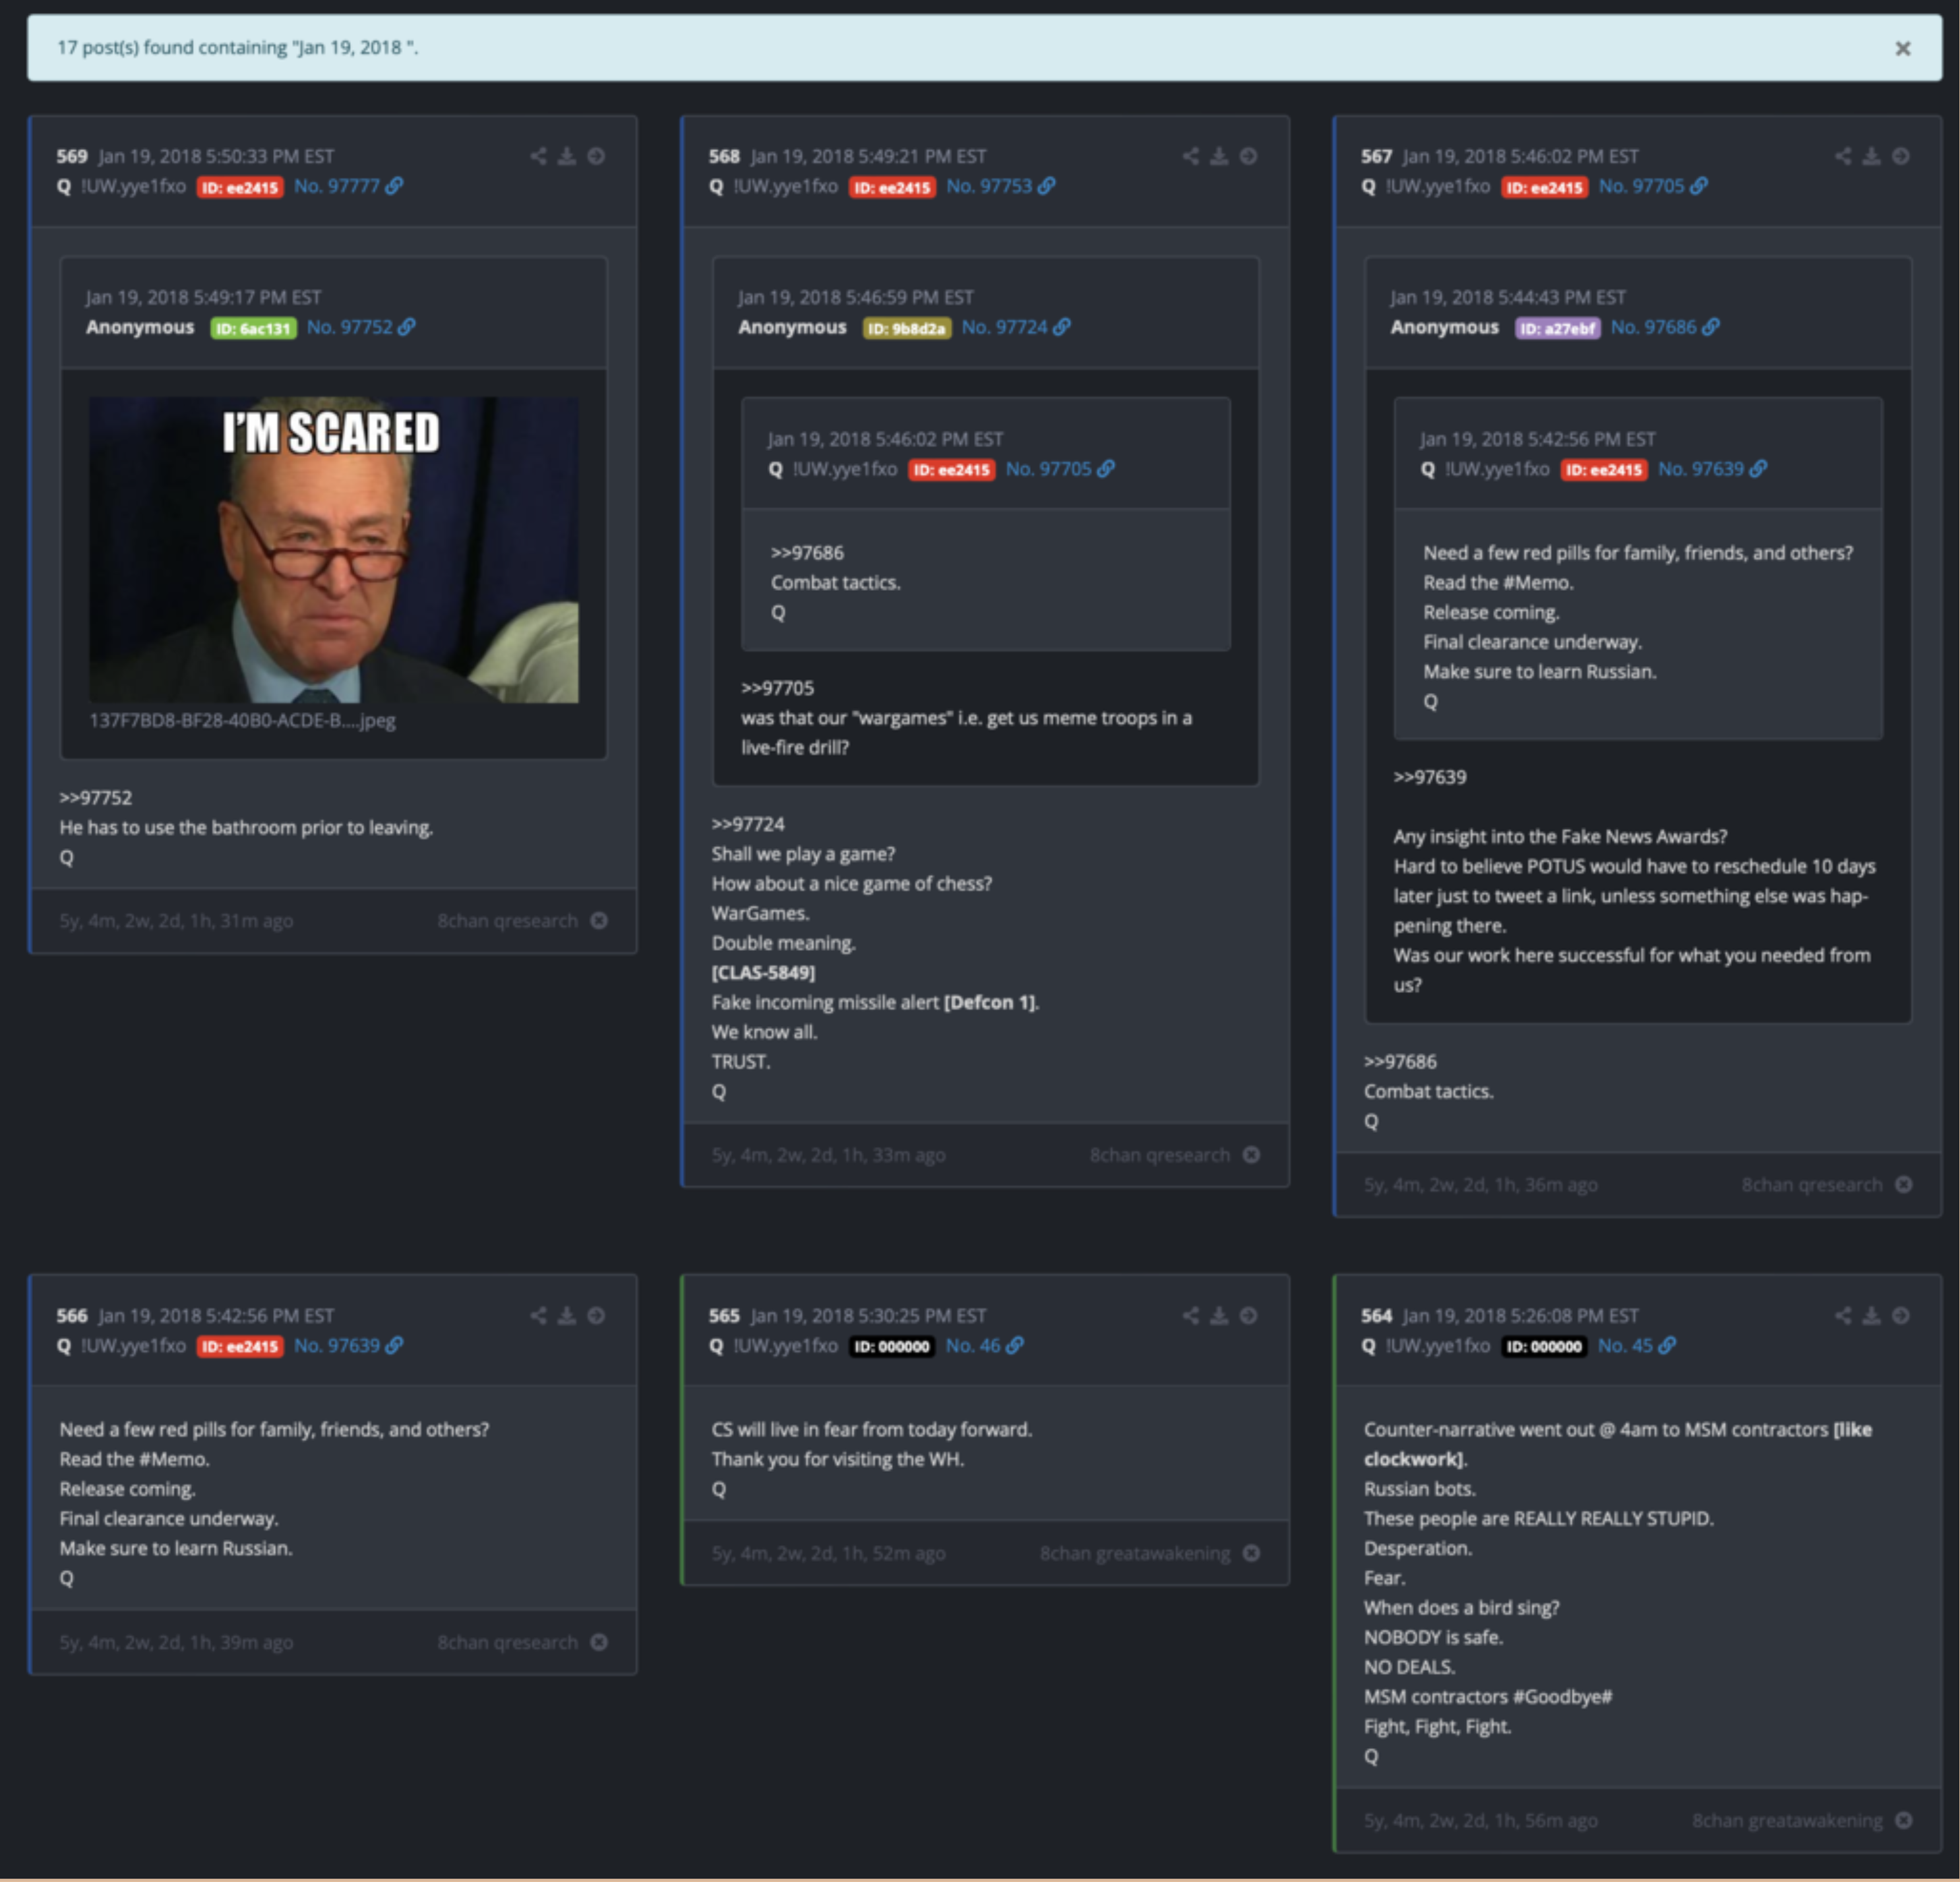Click ID ee2415 badge on post 569
The width and height of the screenshot is (1960, 1882).
click(240, 187)
